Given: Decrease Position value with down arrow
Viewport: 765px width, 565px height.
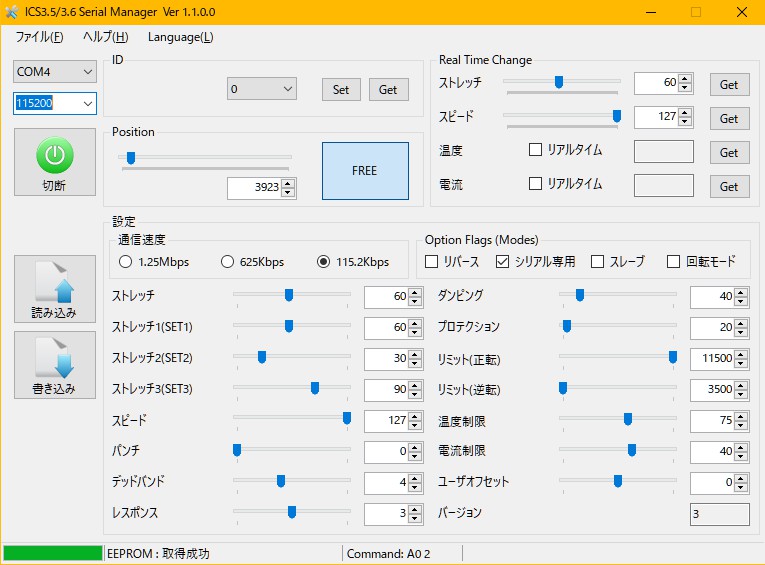Looking at the screenshot, I should click(288, 192).
